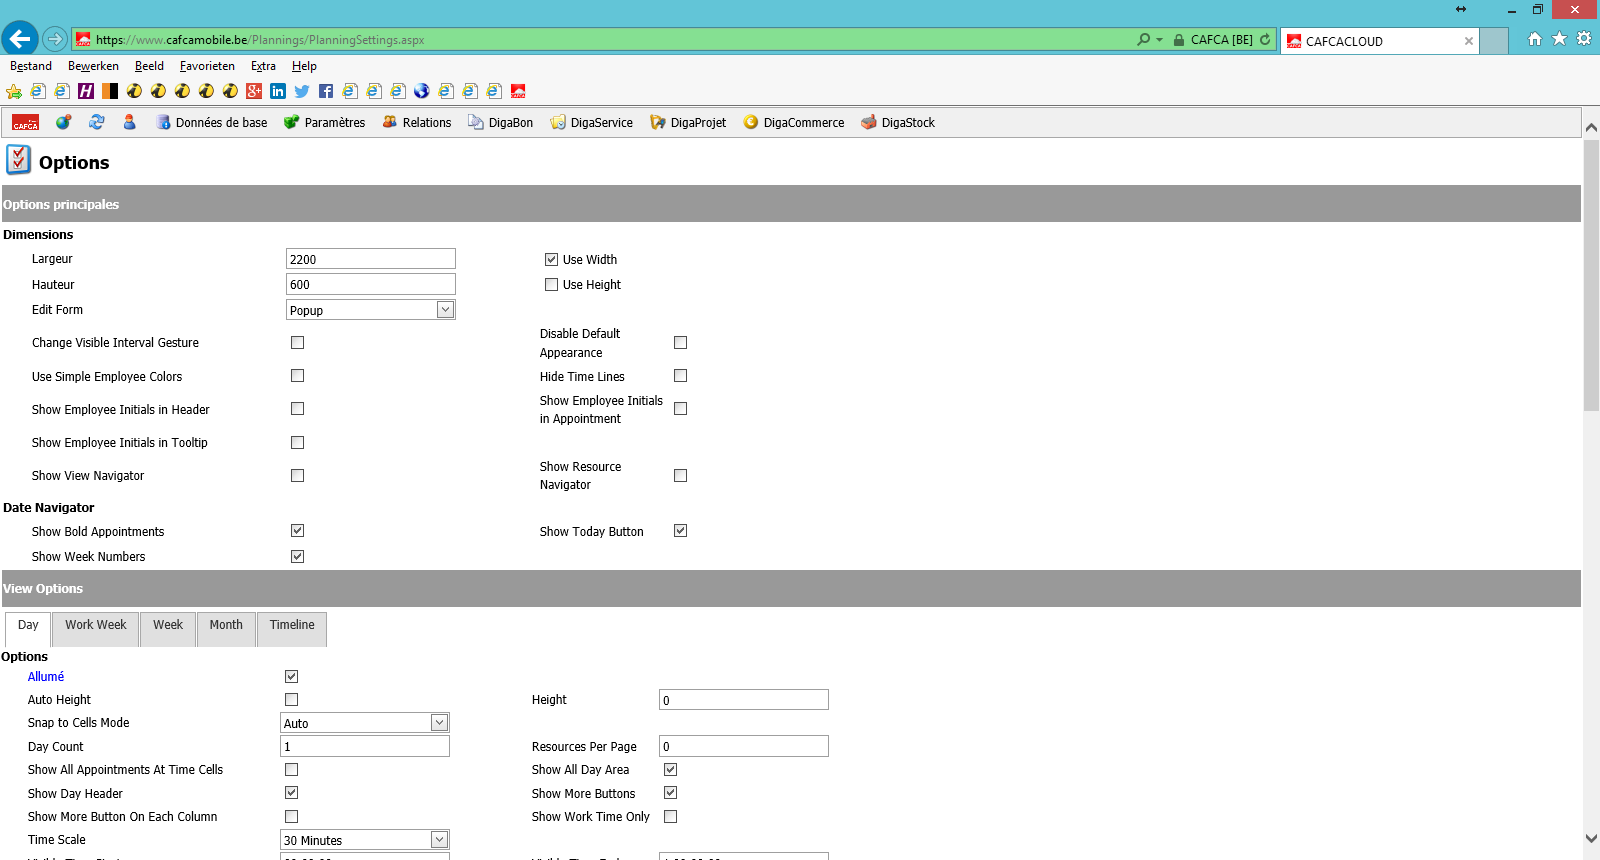Disable Show Today Button

click(680, 530)
